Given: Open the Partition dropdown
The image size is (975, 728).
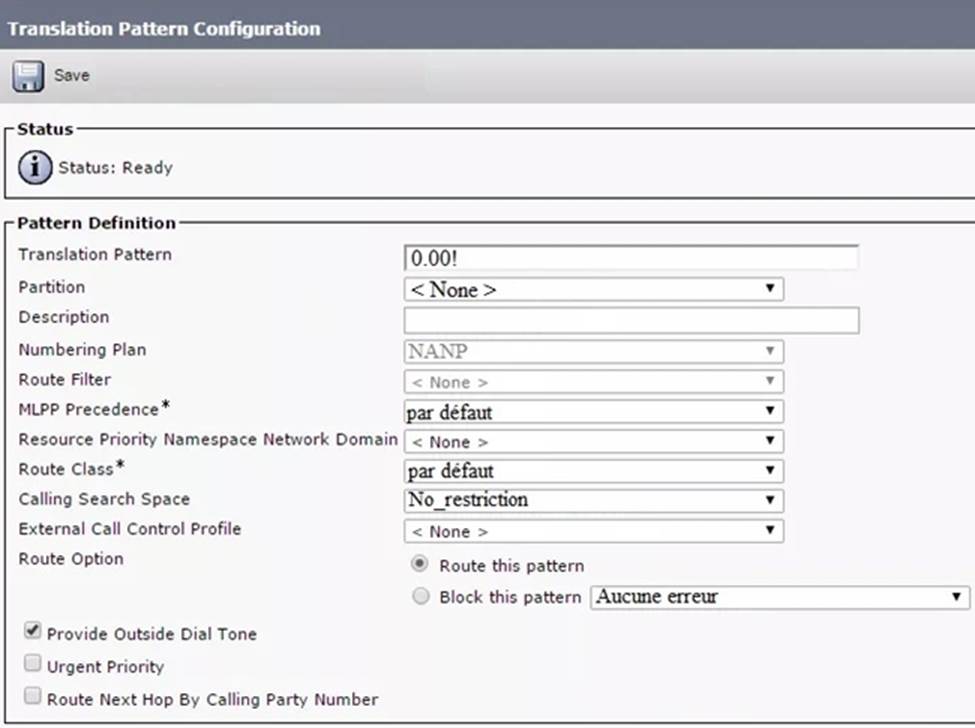Looking at the screenshot, I should (593, 290).
